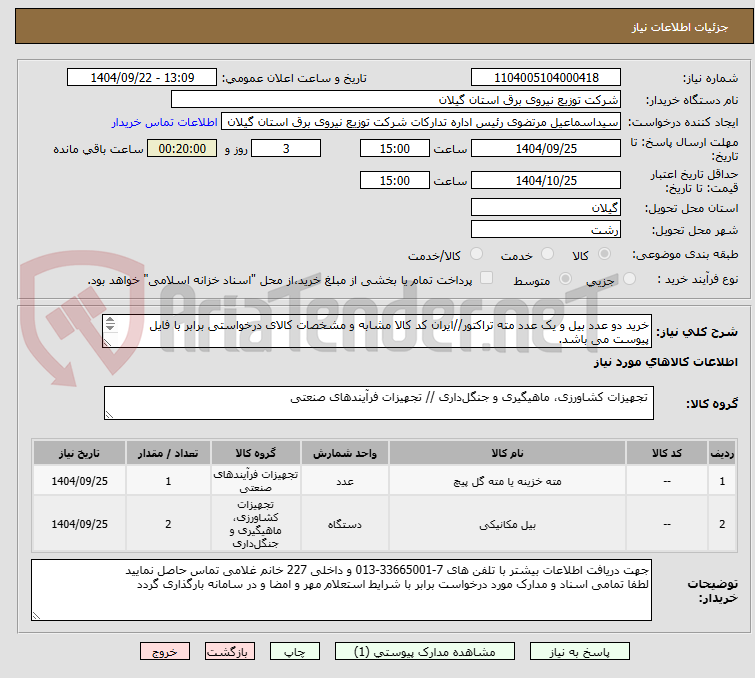This screenshot has height=678, width=755.
Task: Click the page header جزئیات اطلاعات نیاز
Action: (x=680, y=27)
